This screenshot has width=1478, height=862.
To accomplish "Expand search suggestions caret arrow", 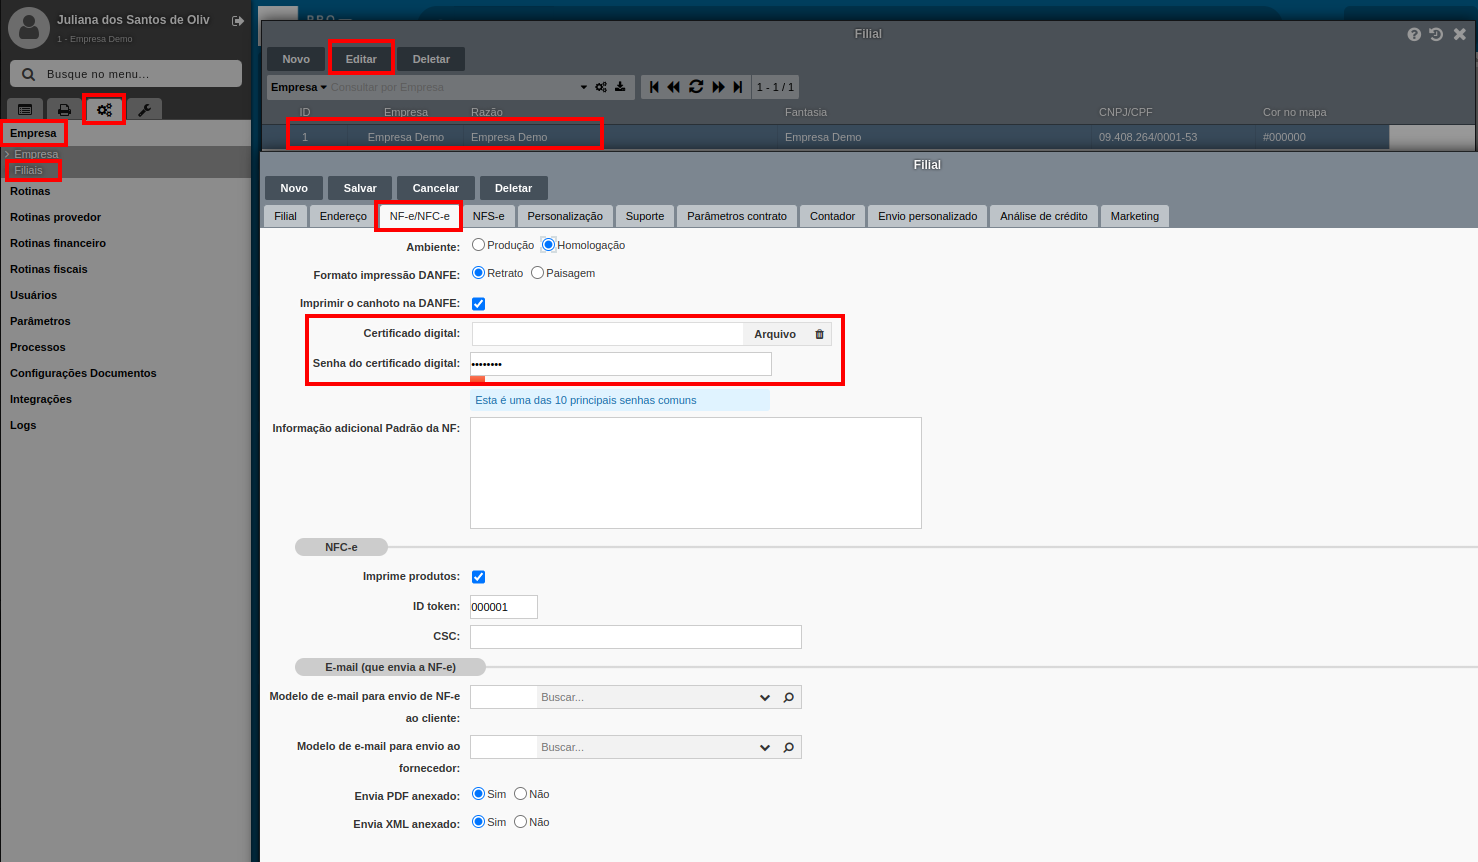I will 584,87.
